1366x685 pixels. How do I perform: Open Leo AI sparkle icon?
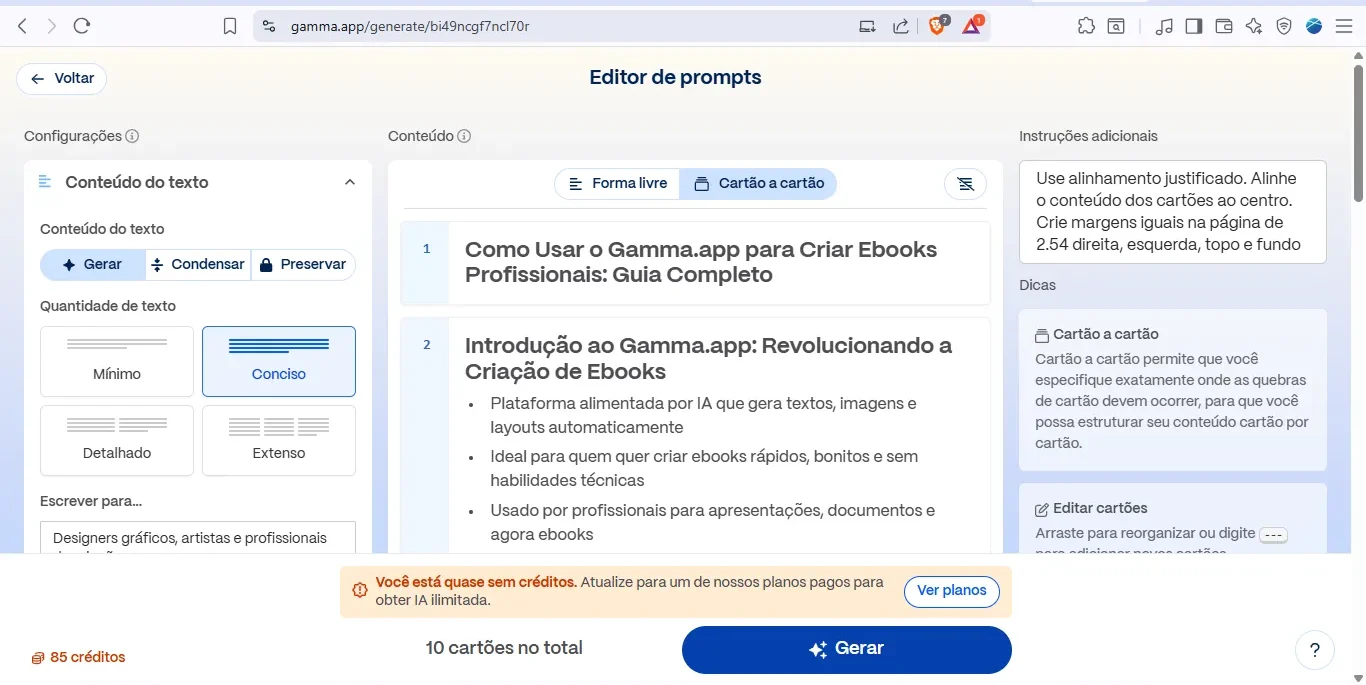pyautogui.click(x=1254, y=26)
